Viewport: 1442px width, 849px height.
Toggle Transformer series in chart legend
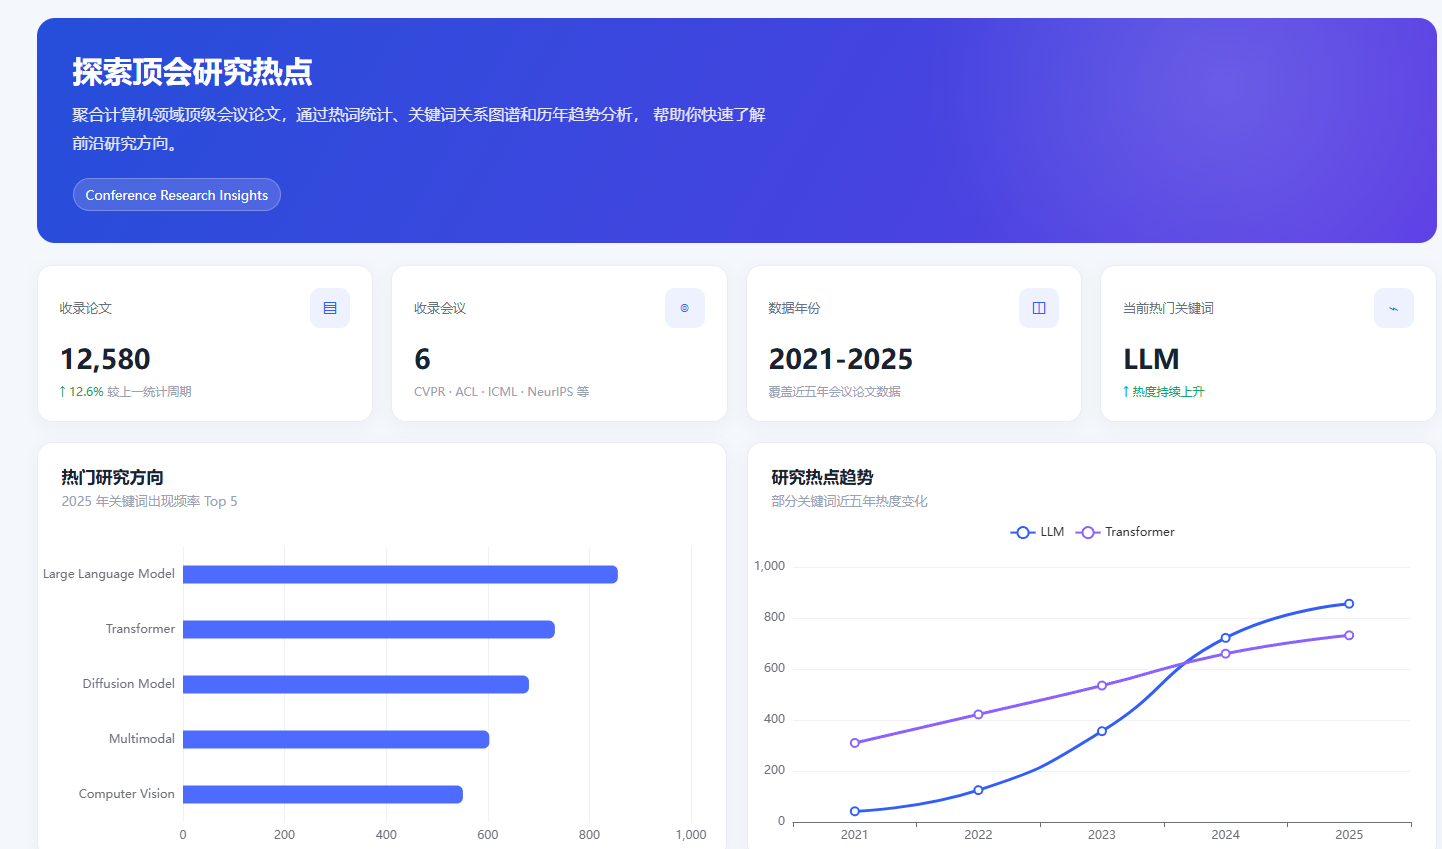(1125, 532)
